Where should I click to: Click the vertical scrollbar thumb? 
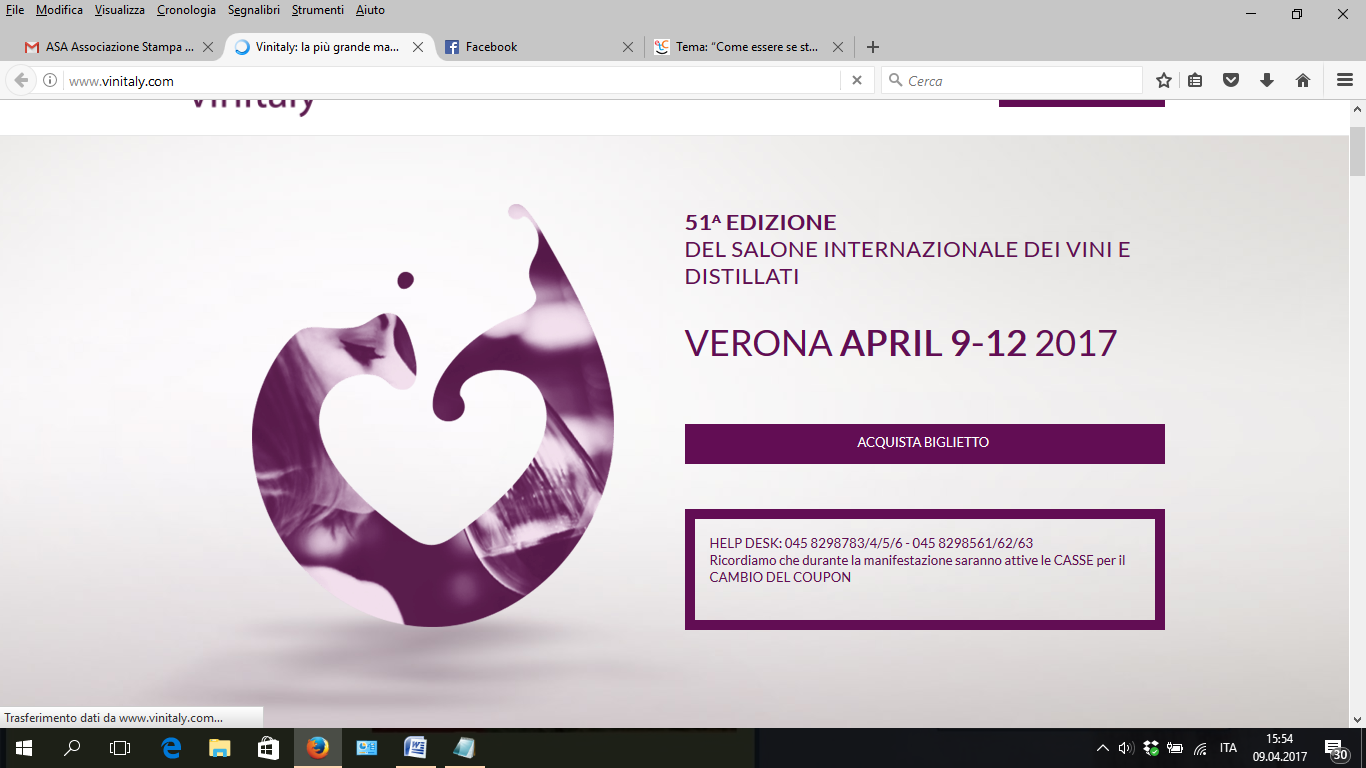(1357, 151)
